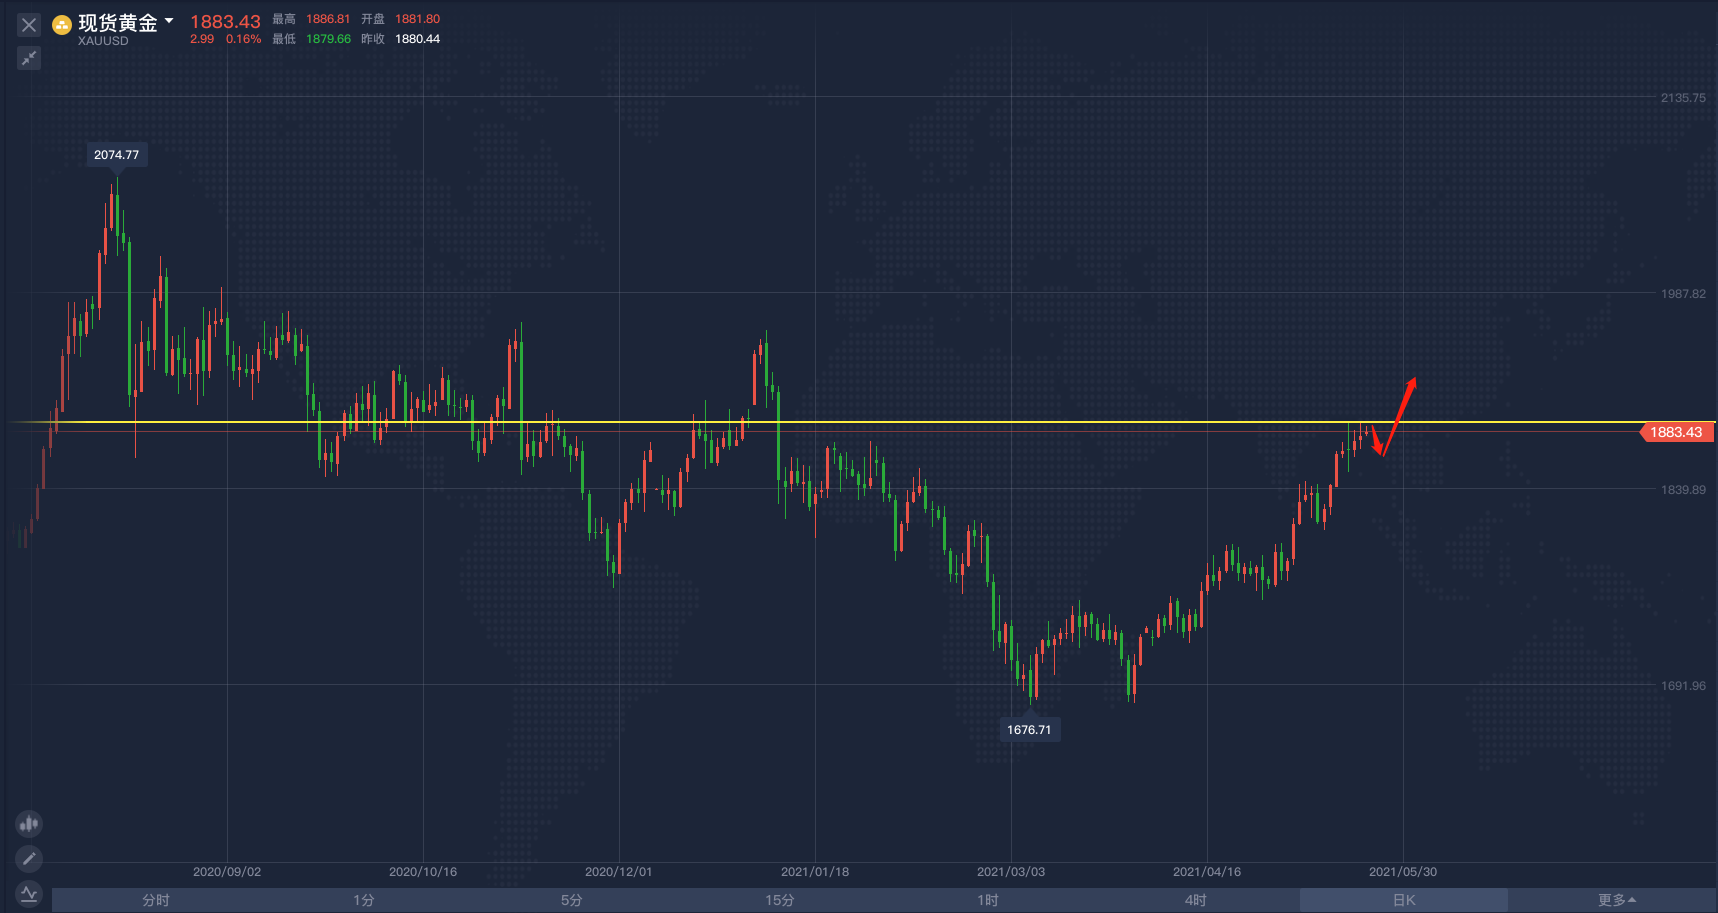Click the 2020/10/16 date axis label

(423, 872)
